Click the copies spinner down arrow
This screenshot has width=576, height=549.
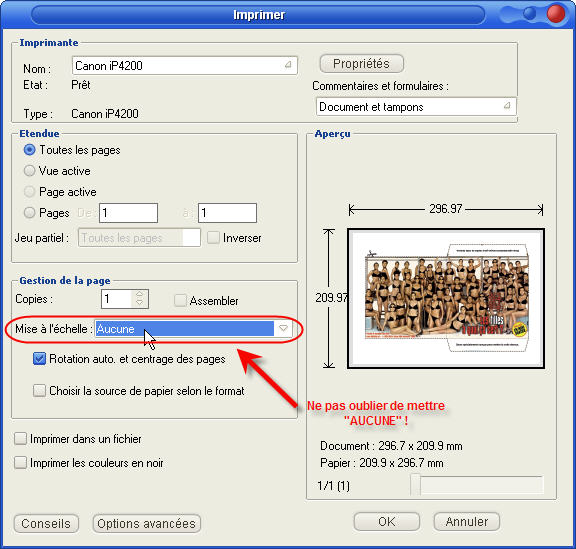139,302
